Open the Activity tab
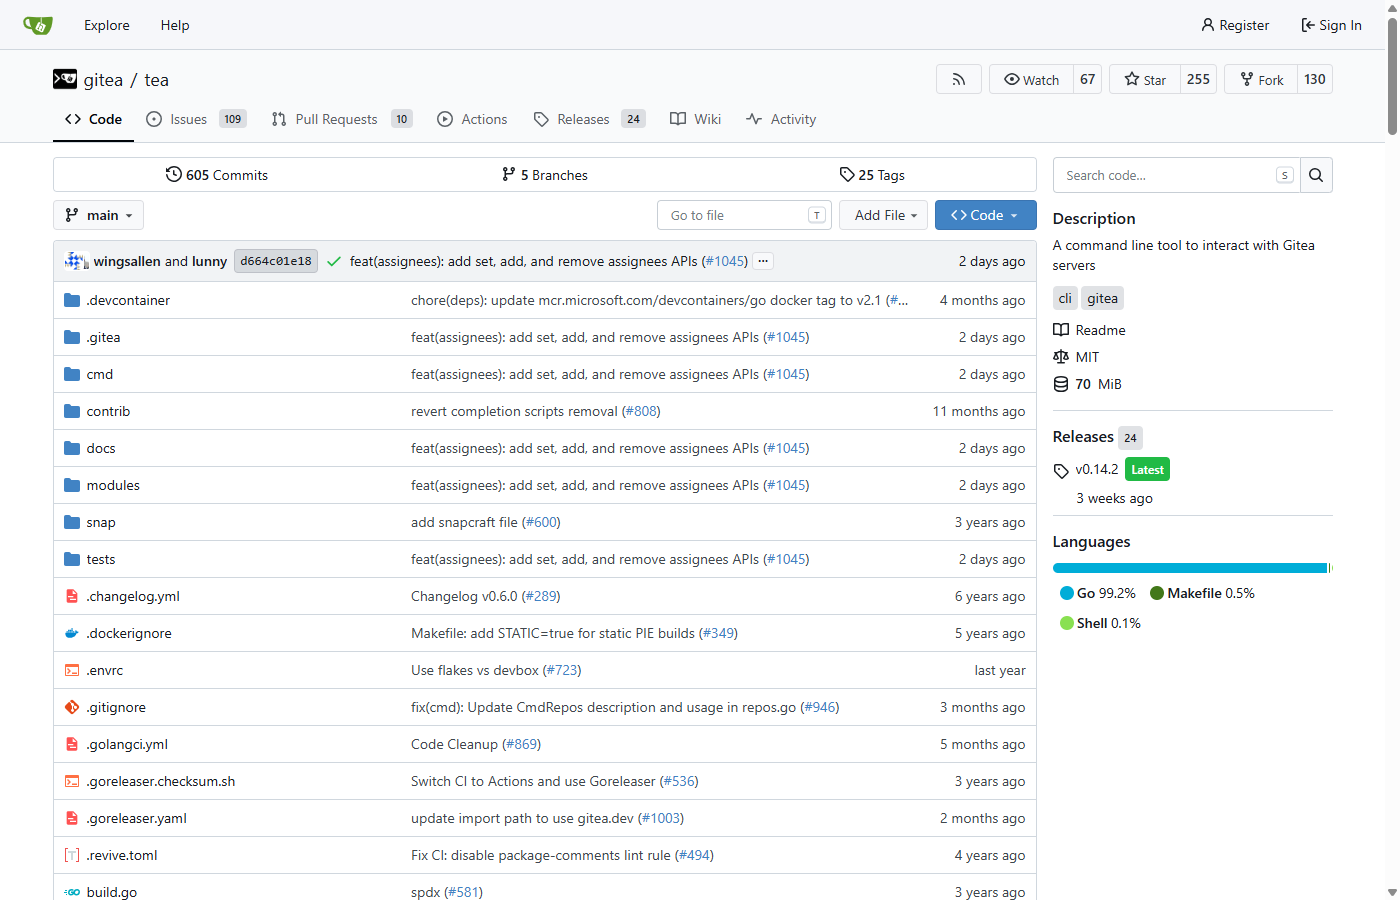This screenshot has height=900, width=1400. tap(781, 119)
